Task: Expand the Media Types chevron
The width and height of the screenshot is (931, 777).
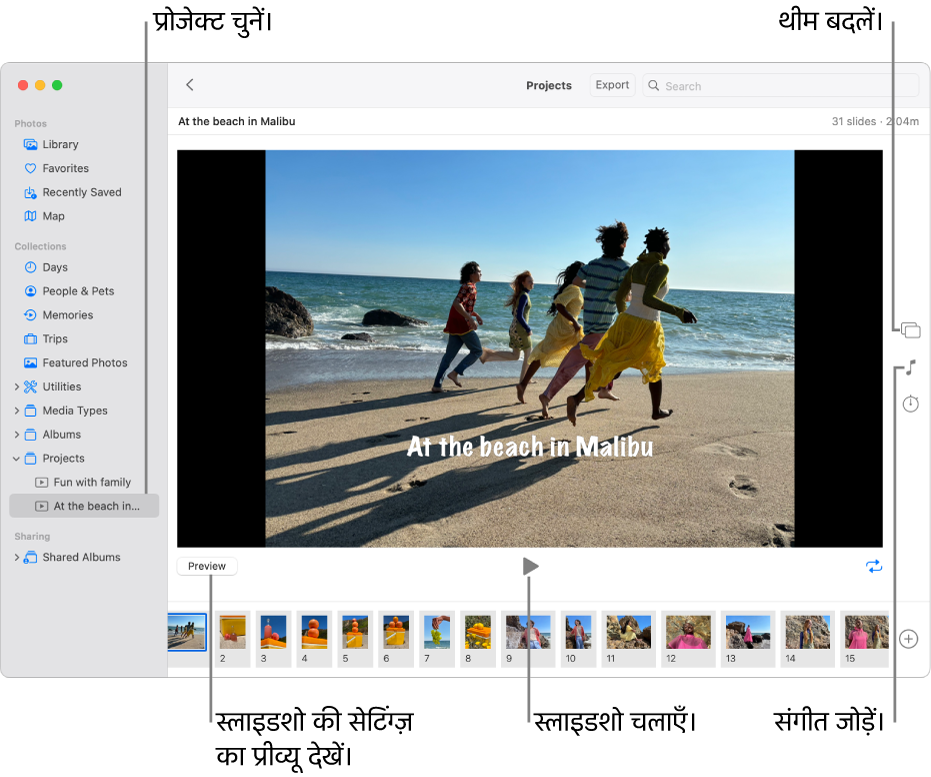Action: [x=17, y=411]
